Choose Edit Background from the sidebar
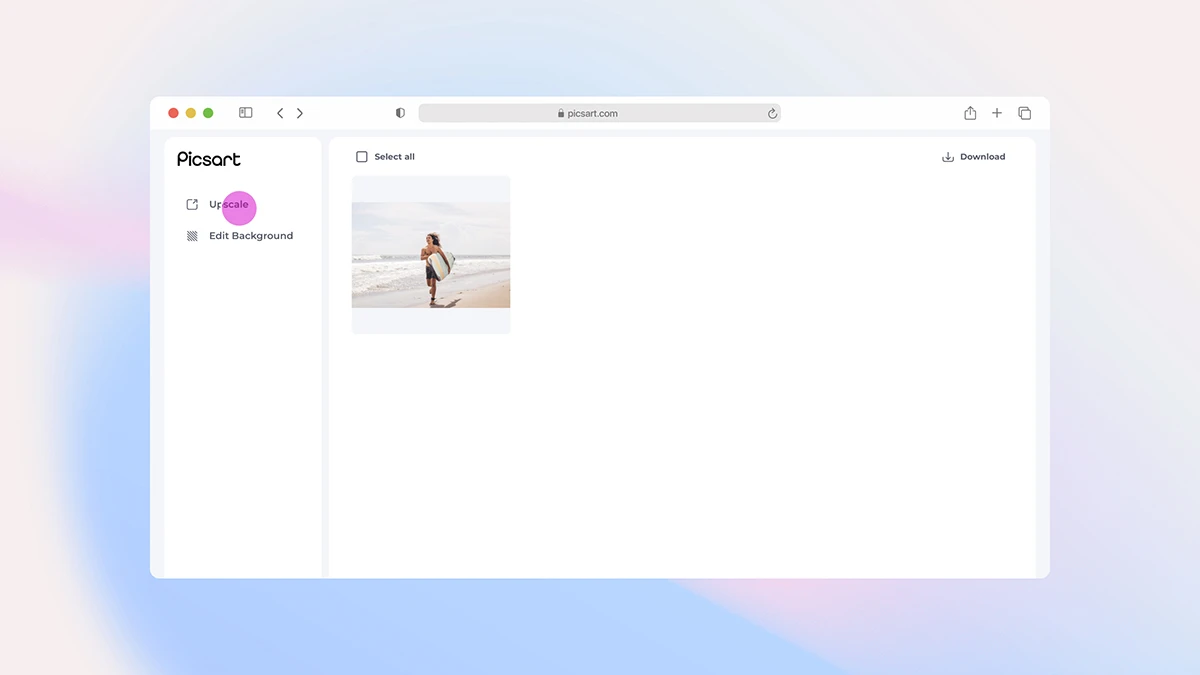Viewport: 1200px width, 675px height. click(250, 236)
